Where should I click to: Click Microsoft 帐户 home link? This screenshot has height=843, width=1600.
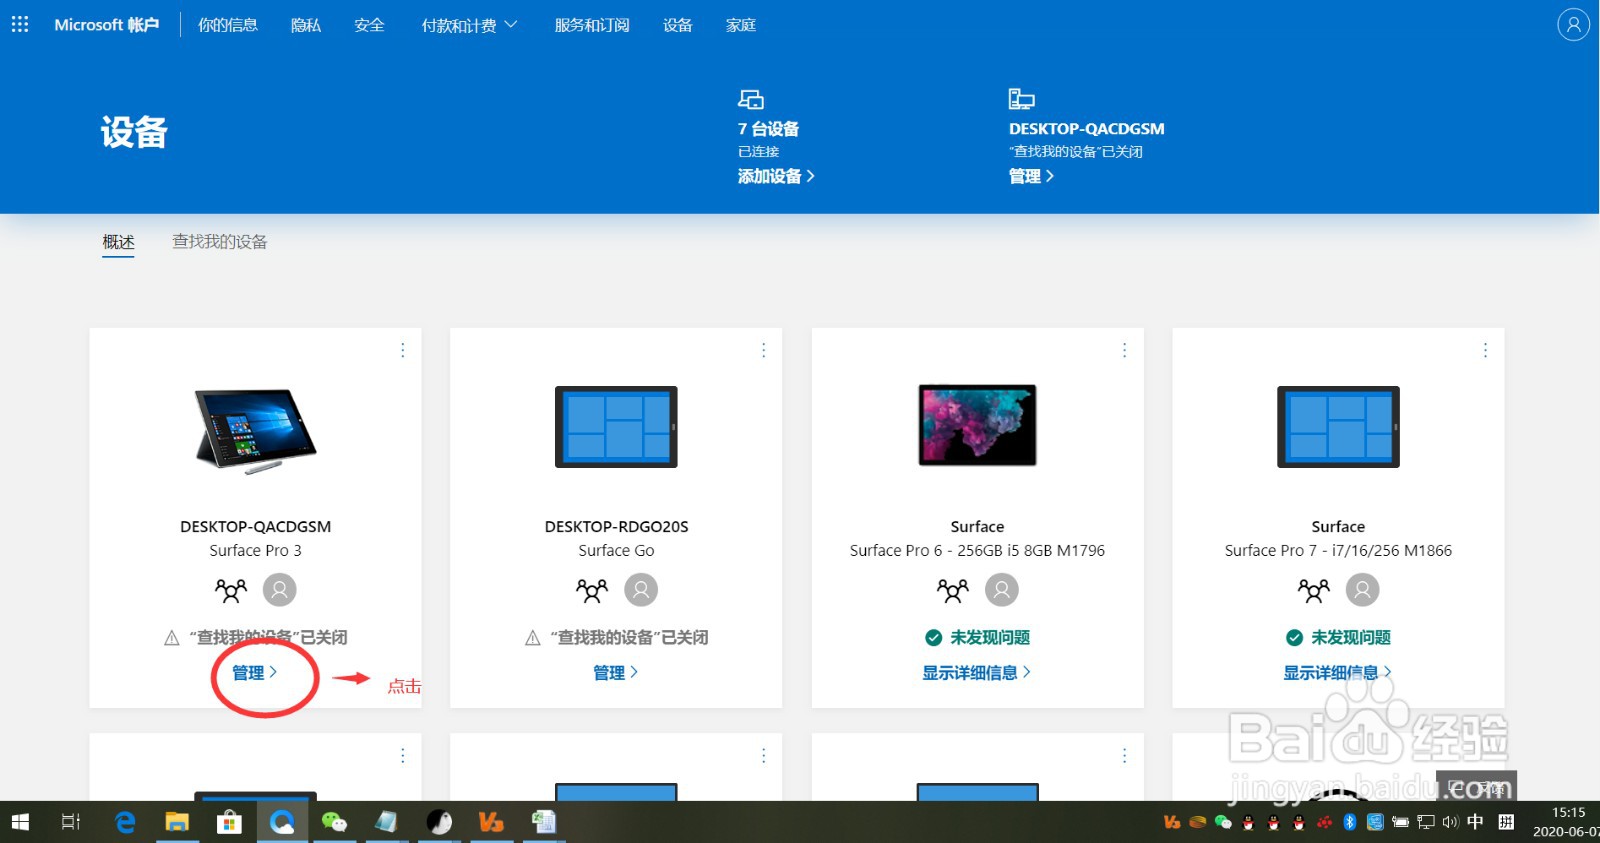(x=106, y=25)
